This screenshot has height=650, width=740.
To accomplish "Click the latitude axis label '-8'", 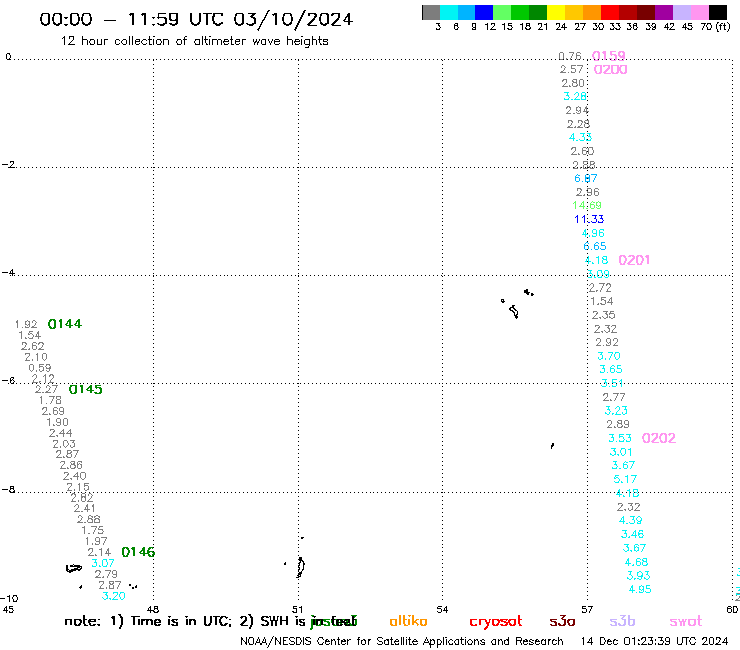I will [x=8, y=490].
